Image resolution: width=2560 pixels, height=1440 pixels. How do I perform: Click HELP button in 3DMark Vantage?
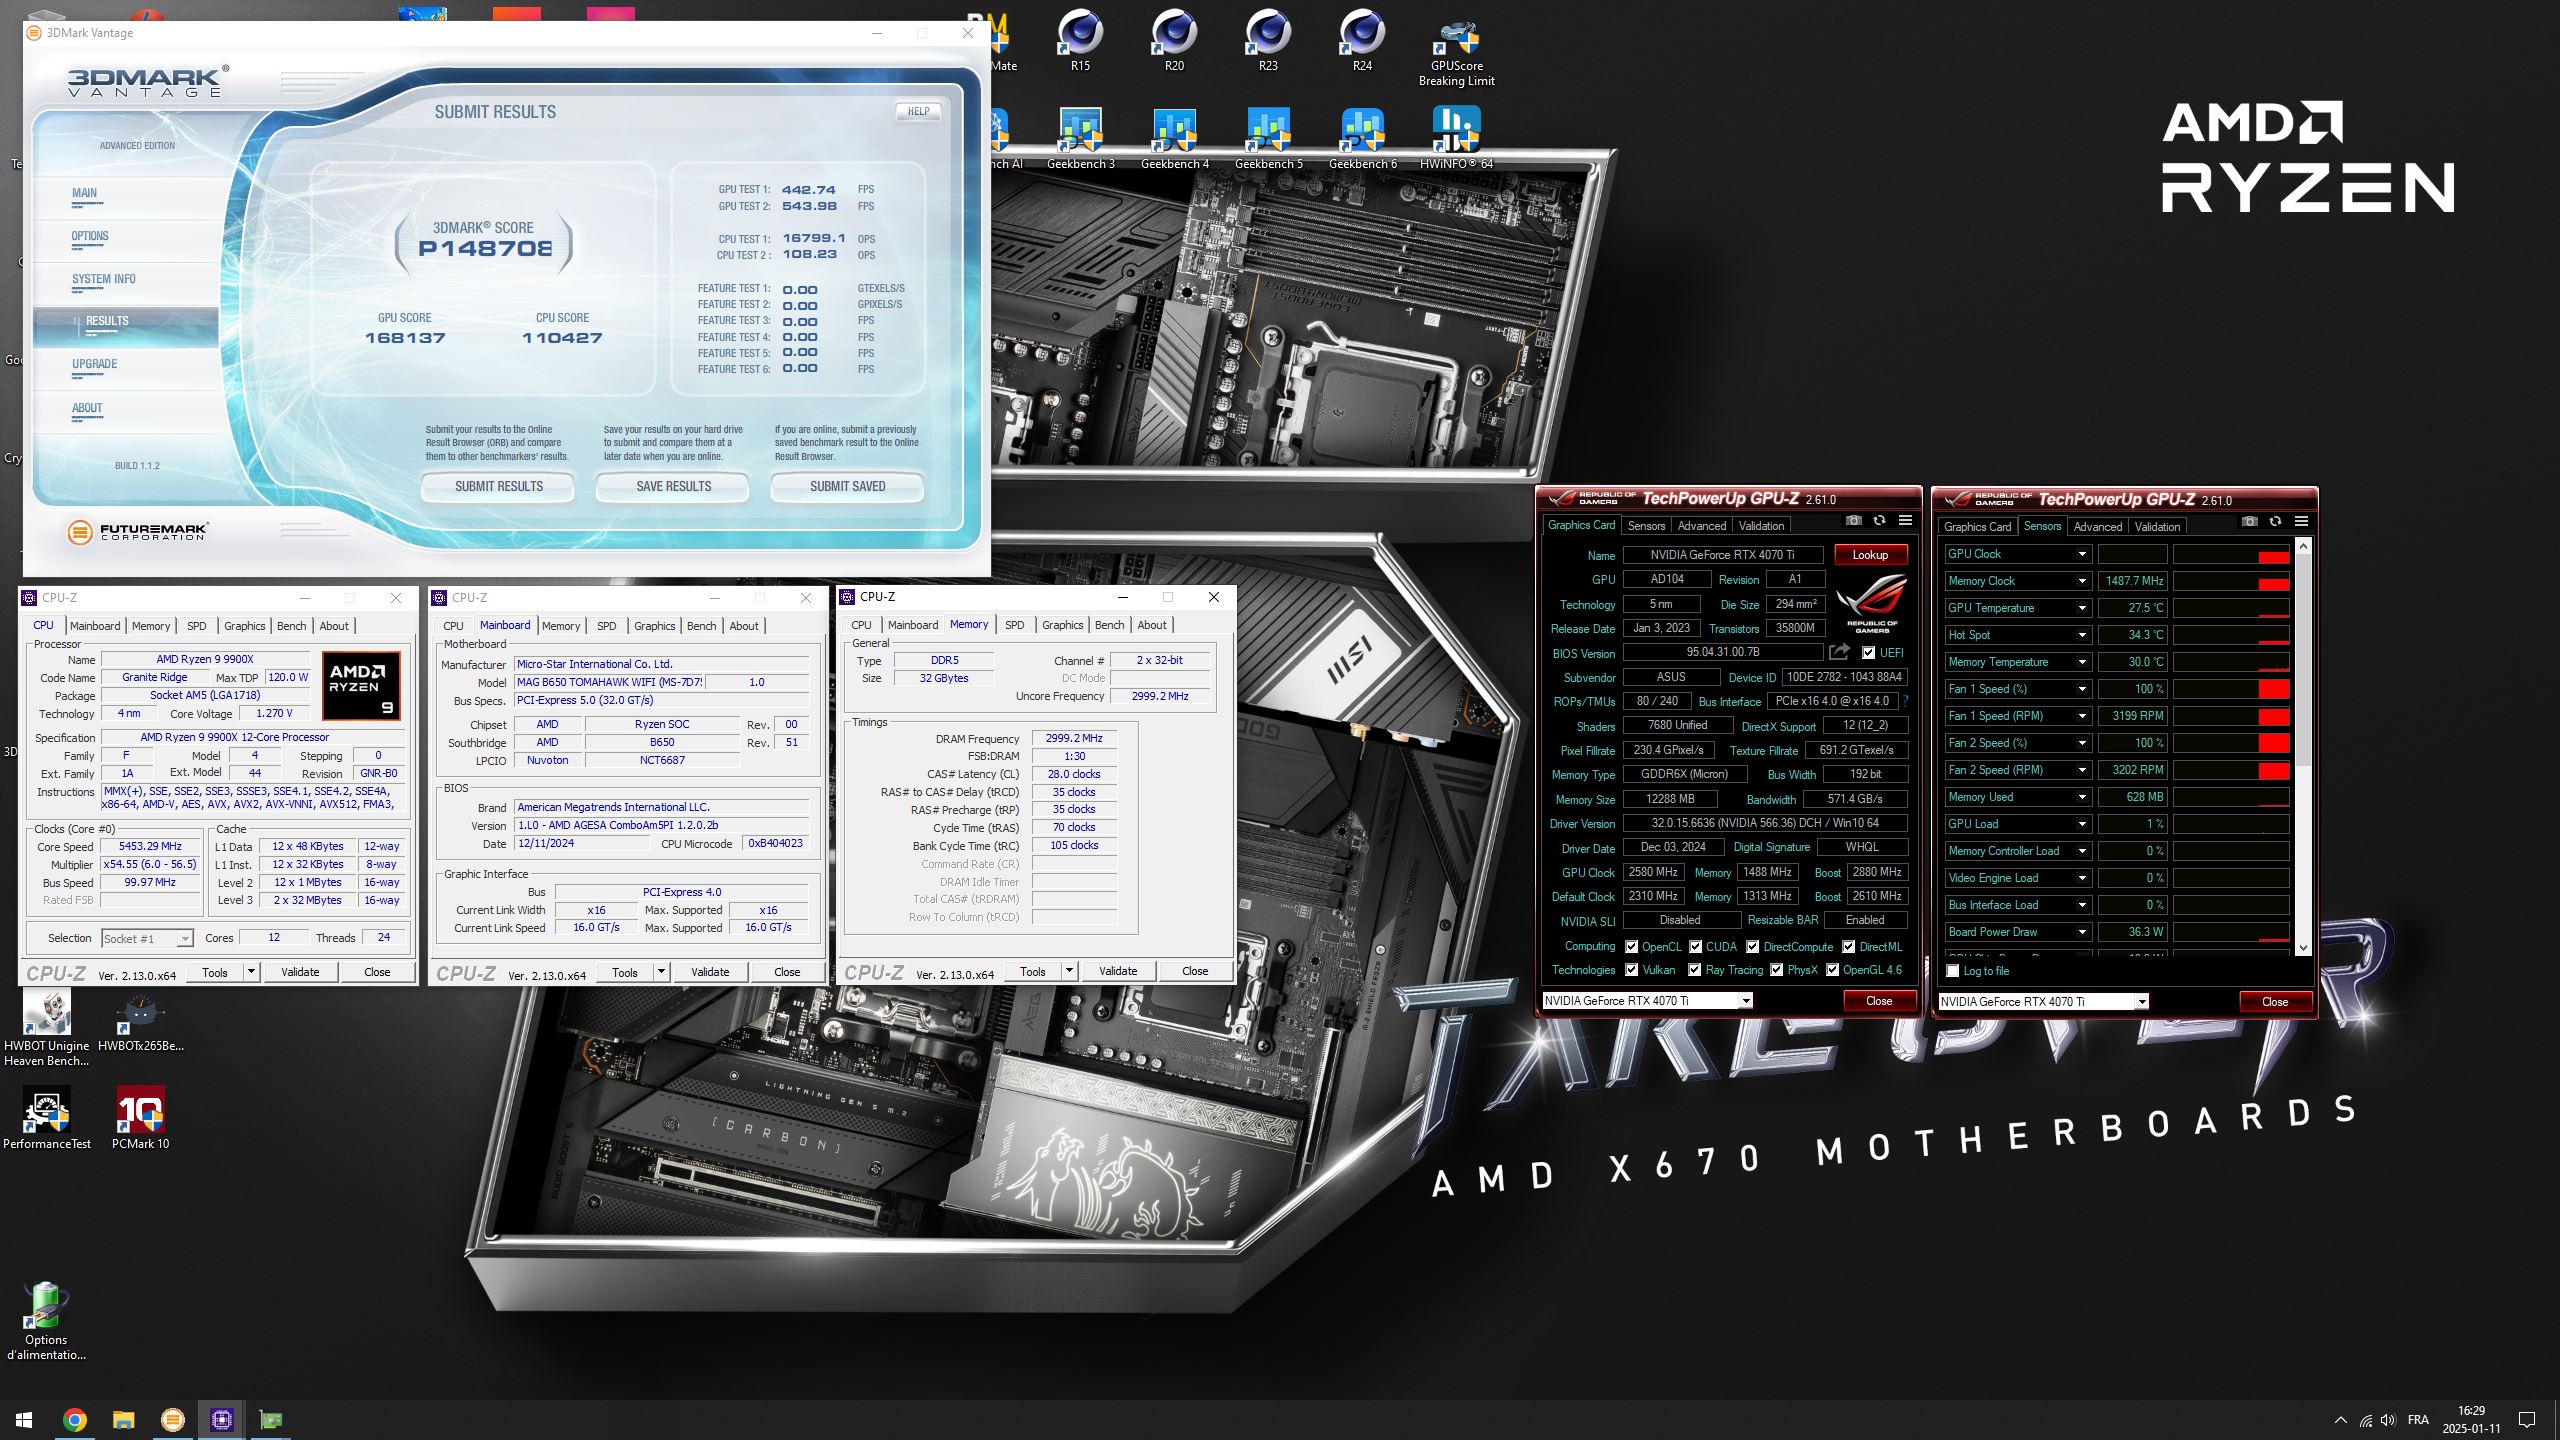pyautogui.click(x=918, y=112)
